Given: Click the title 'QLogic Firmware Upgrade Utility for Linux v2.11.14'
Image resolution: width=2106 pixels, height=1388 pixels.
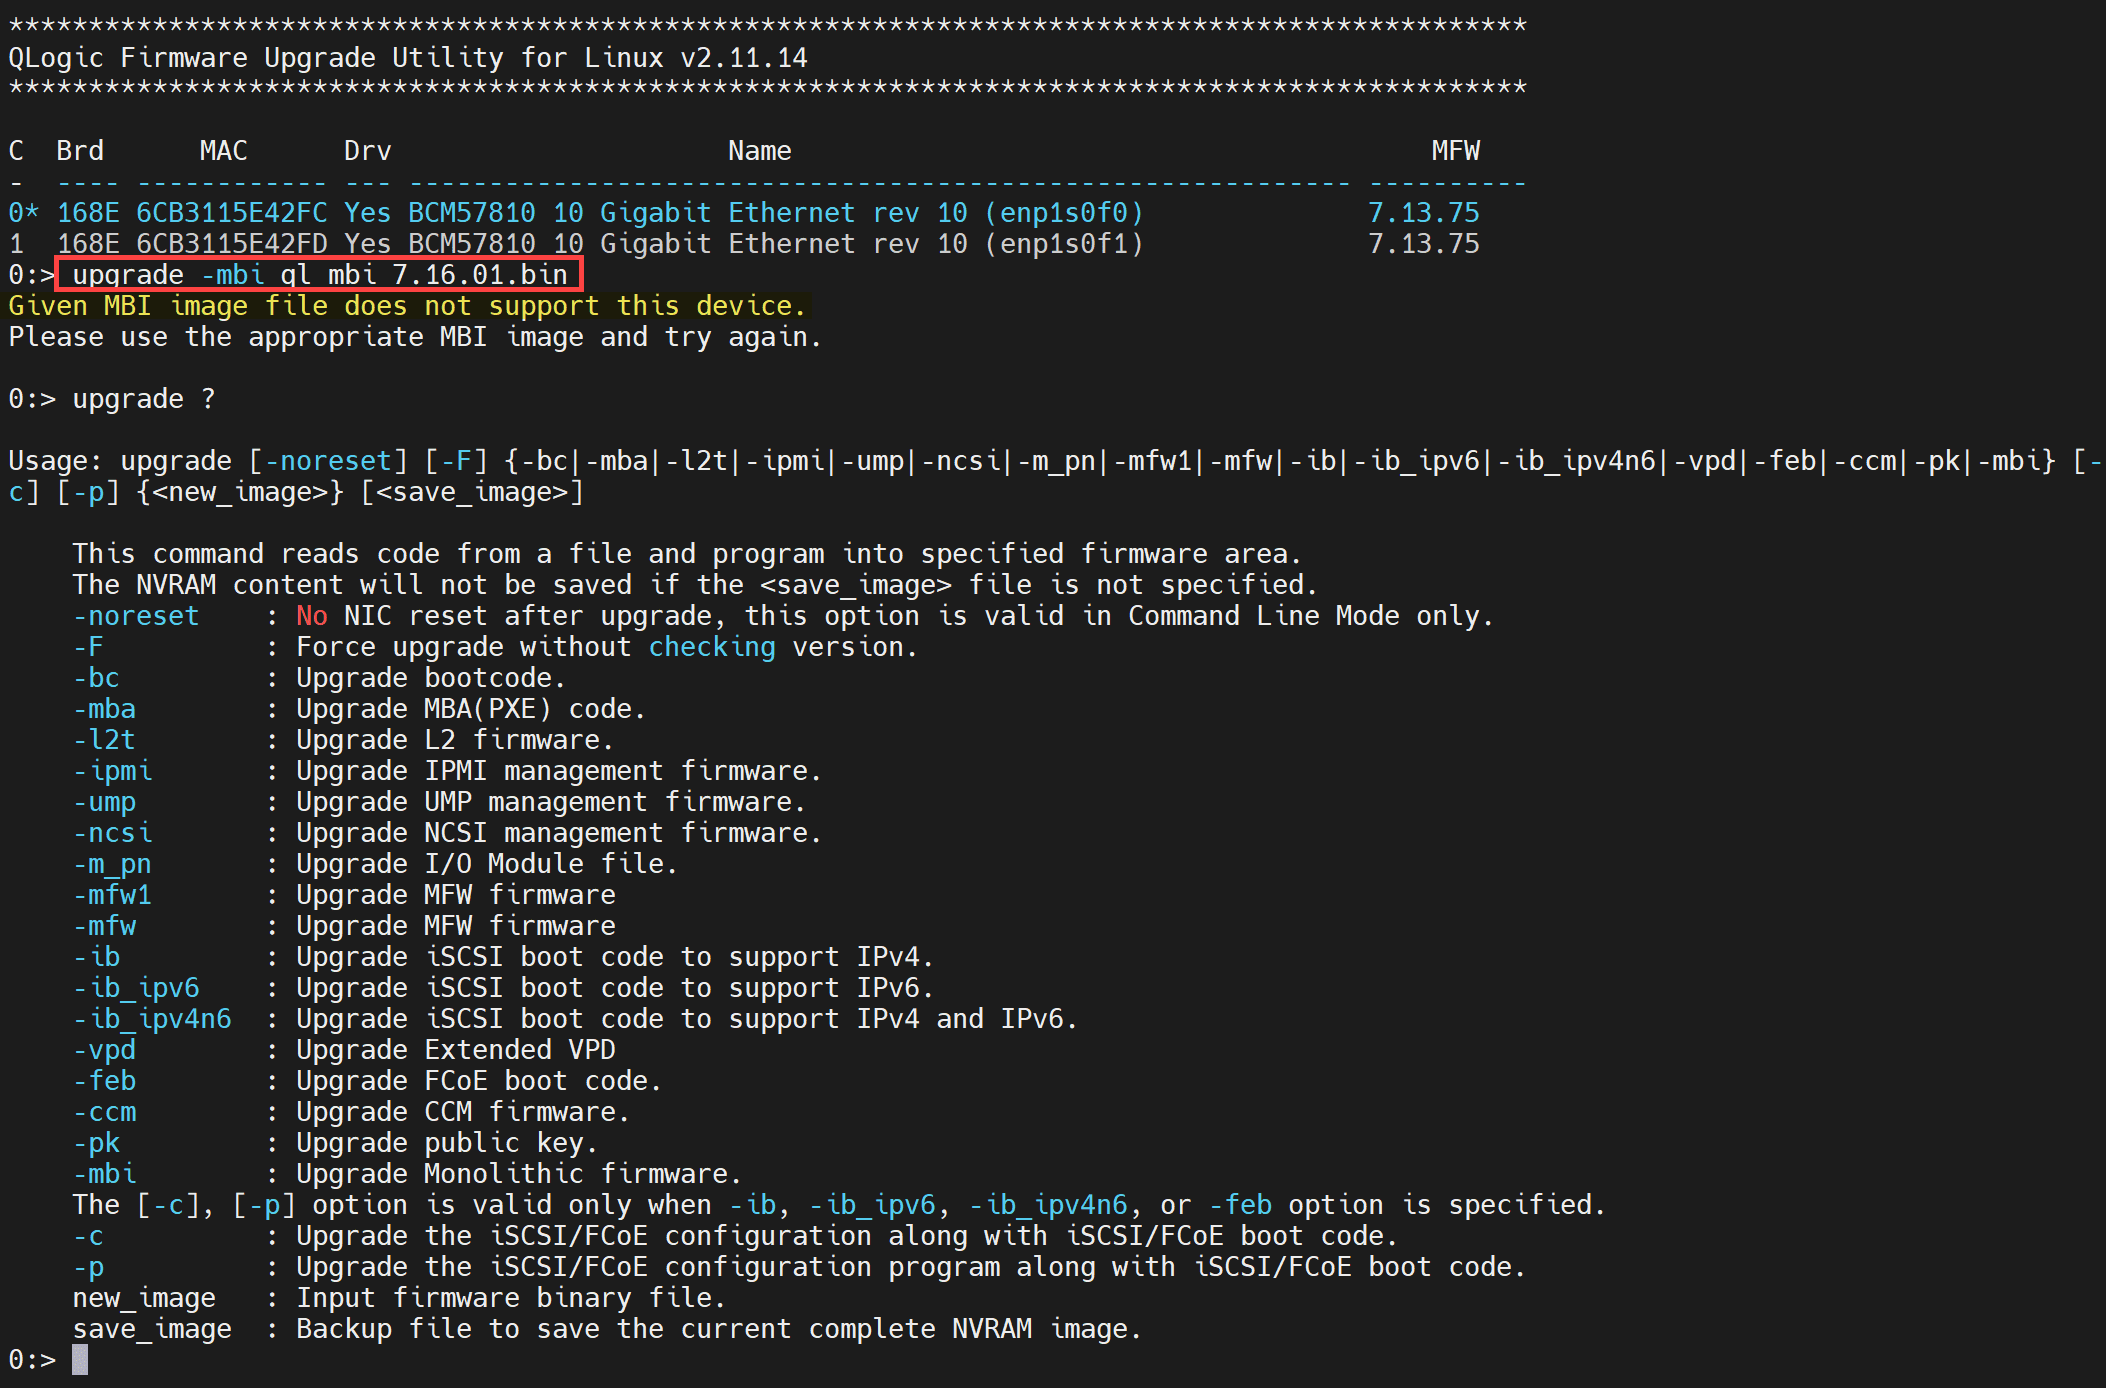Looking at the screenshot, I should coord(408,58).
